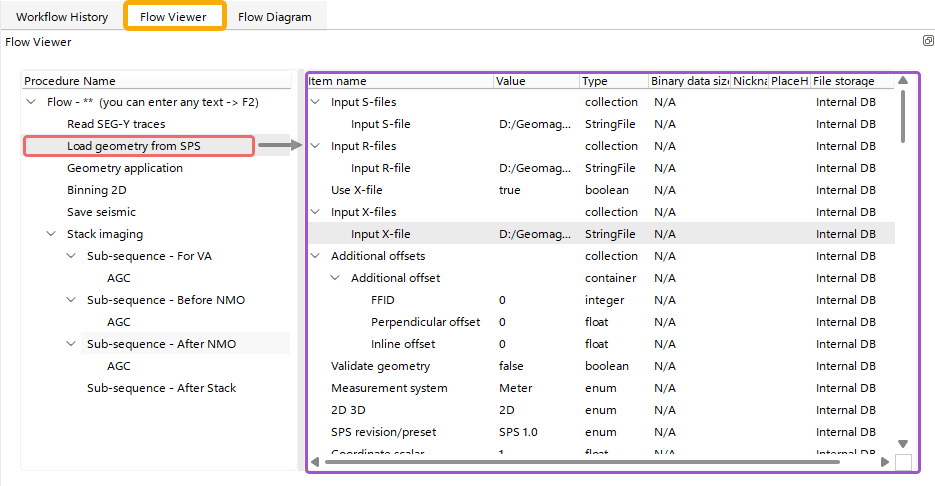Viewport: 935px width, 486px height.
Task: Select the Validate geometry item name
Action: pyautogui.click(x=380, y=366)
